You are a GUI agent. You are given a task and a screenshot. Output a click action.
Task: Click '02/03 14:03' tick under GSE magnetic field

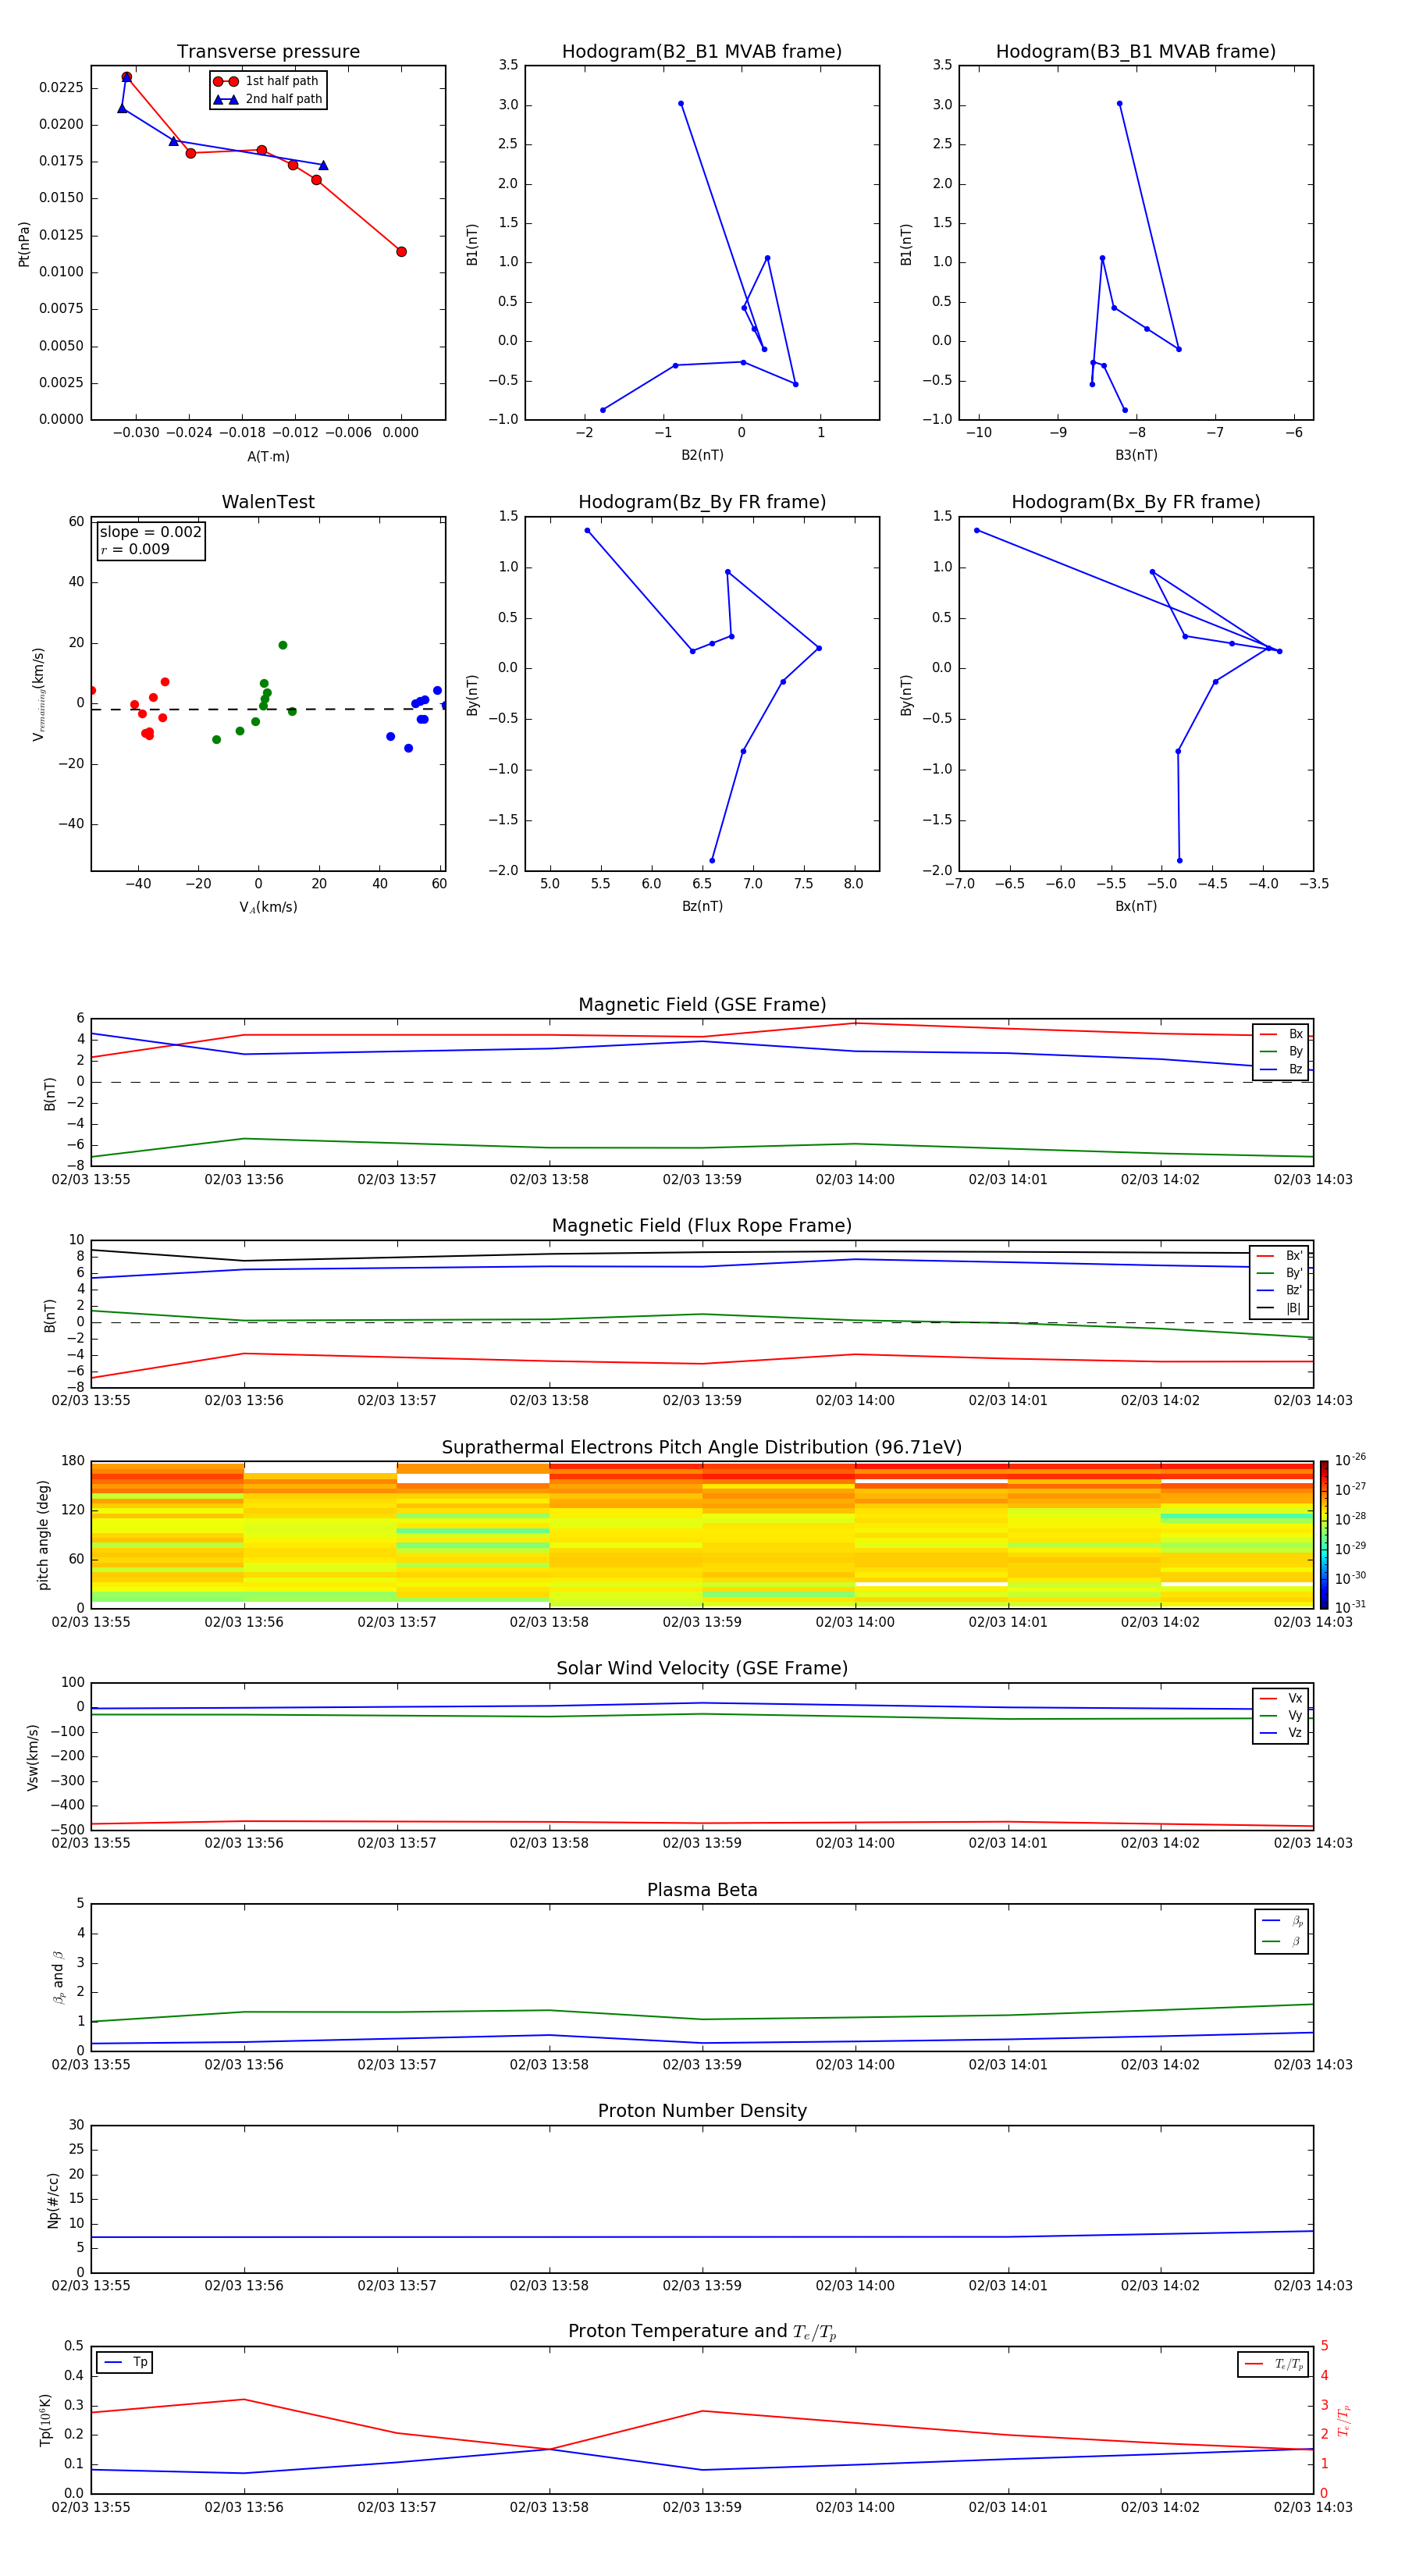coord(1313,1180)
